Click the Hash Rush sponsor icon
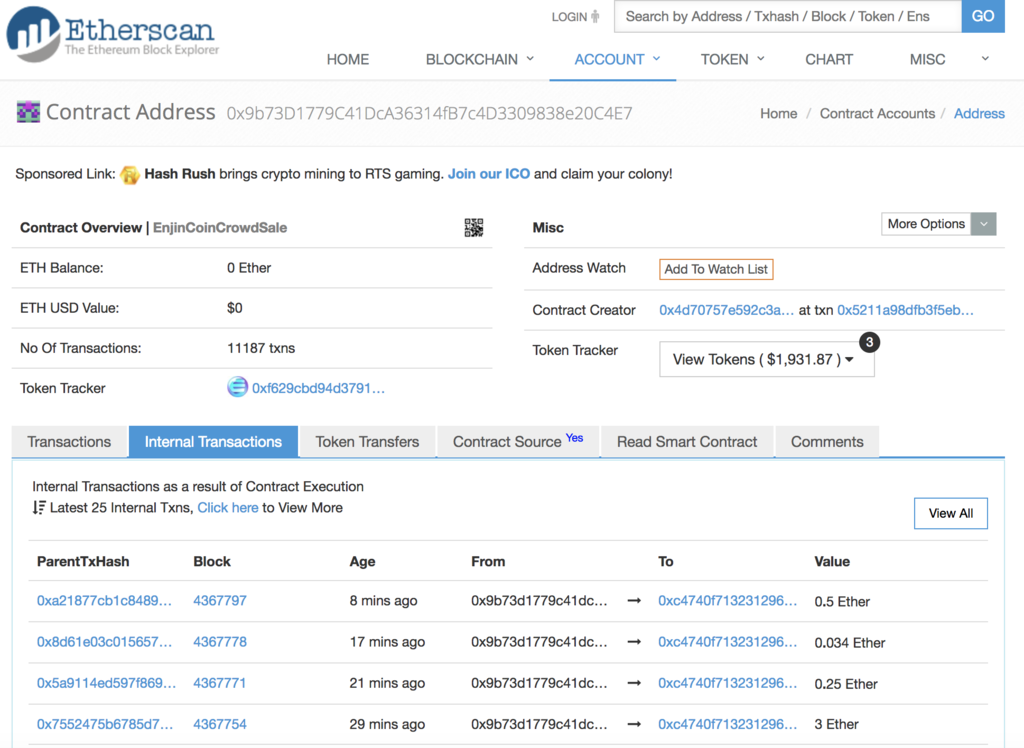 pos(129,174)
